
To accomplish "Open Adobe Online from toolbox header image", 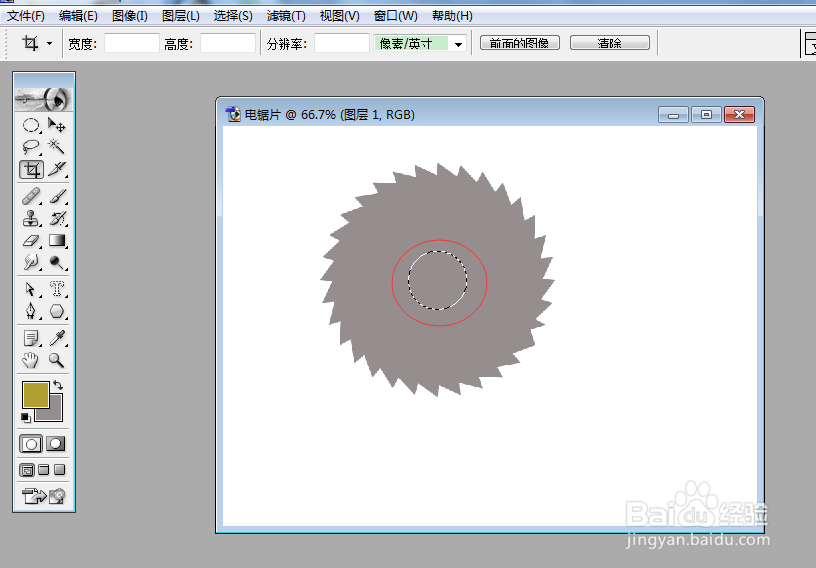I will 44,99.
